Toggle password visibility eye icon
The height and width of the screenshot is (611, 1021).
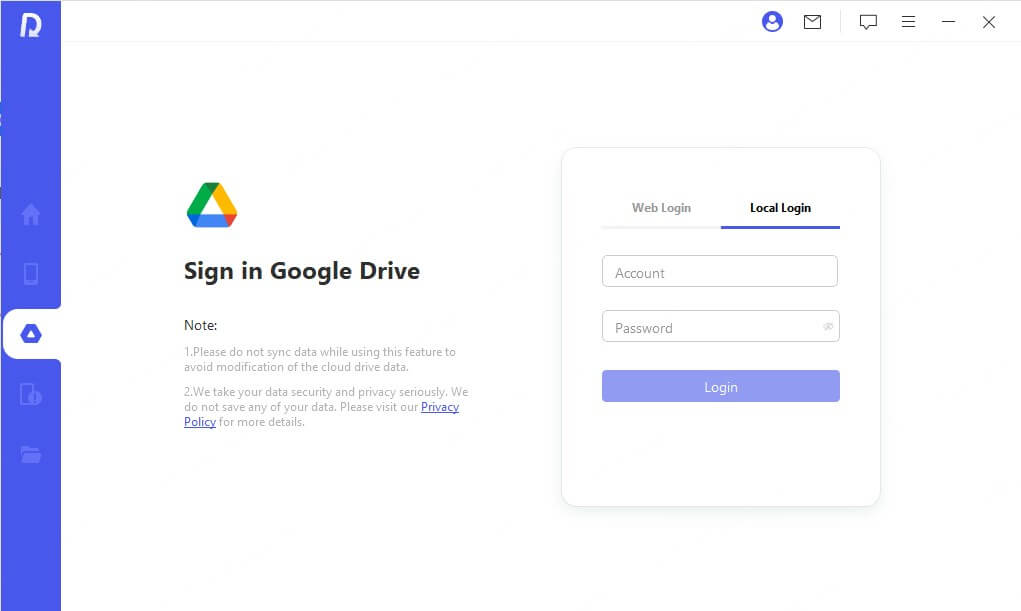click(828, 327)
